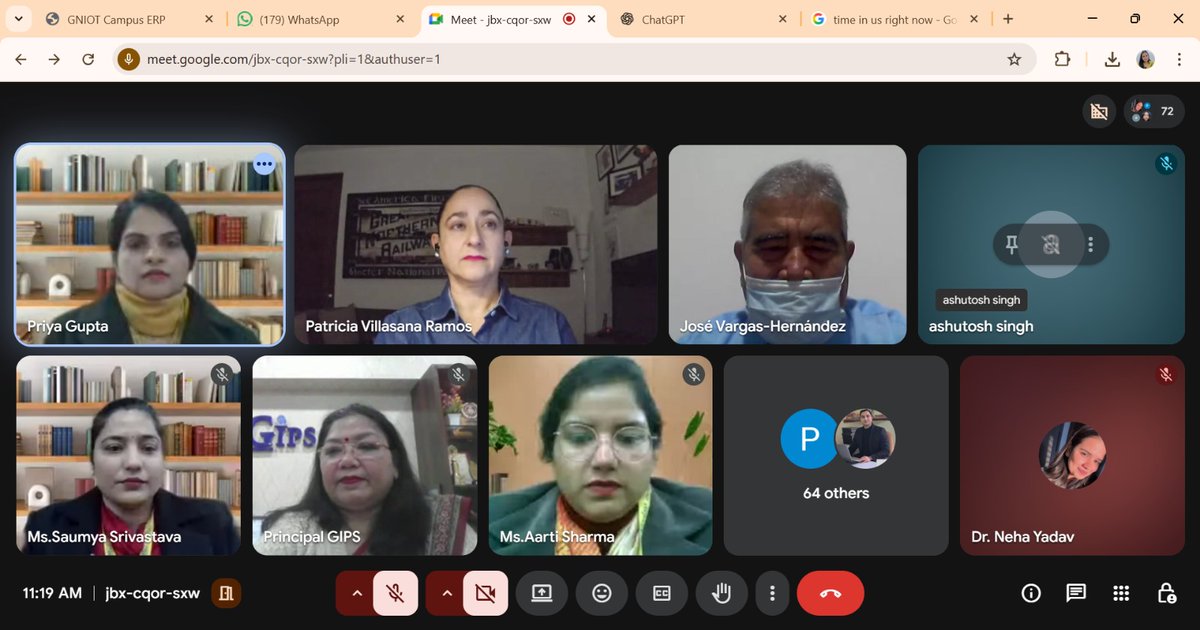Go back in browser history
The height and width of the screenshot is (630, 1200).
21,59
